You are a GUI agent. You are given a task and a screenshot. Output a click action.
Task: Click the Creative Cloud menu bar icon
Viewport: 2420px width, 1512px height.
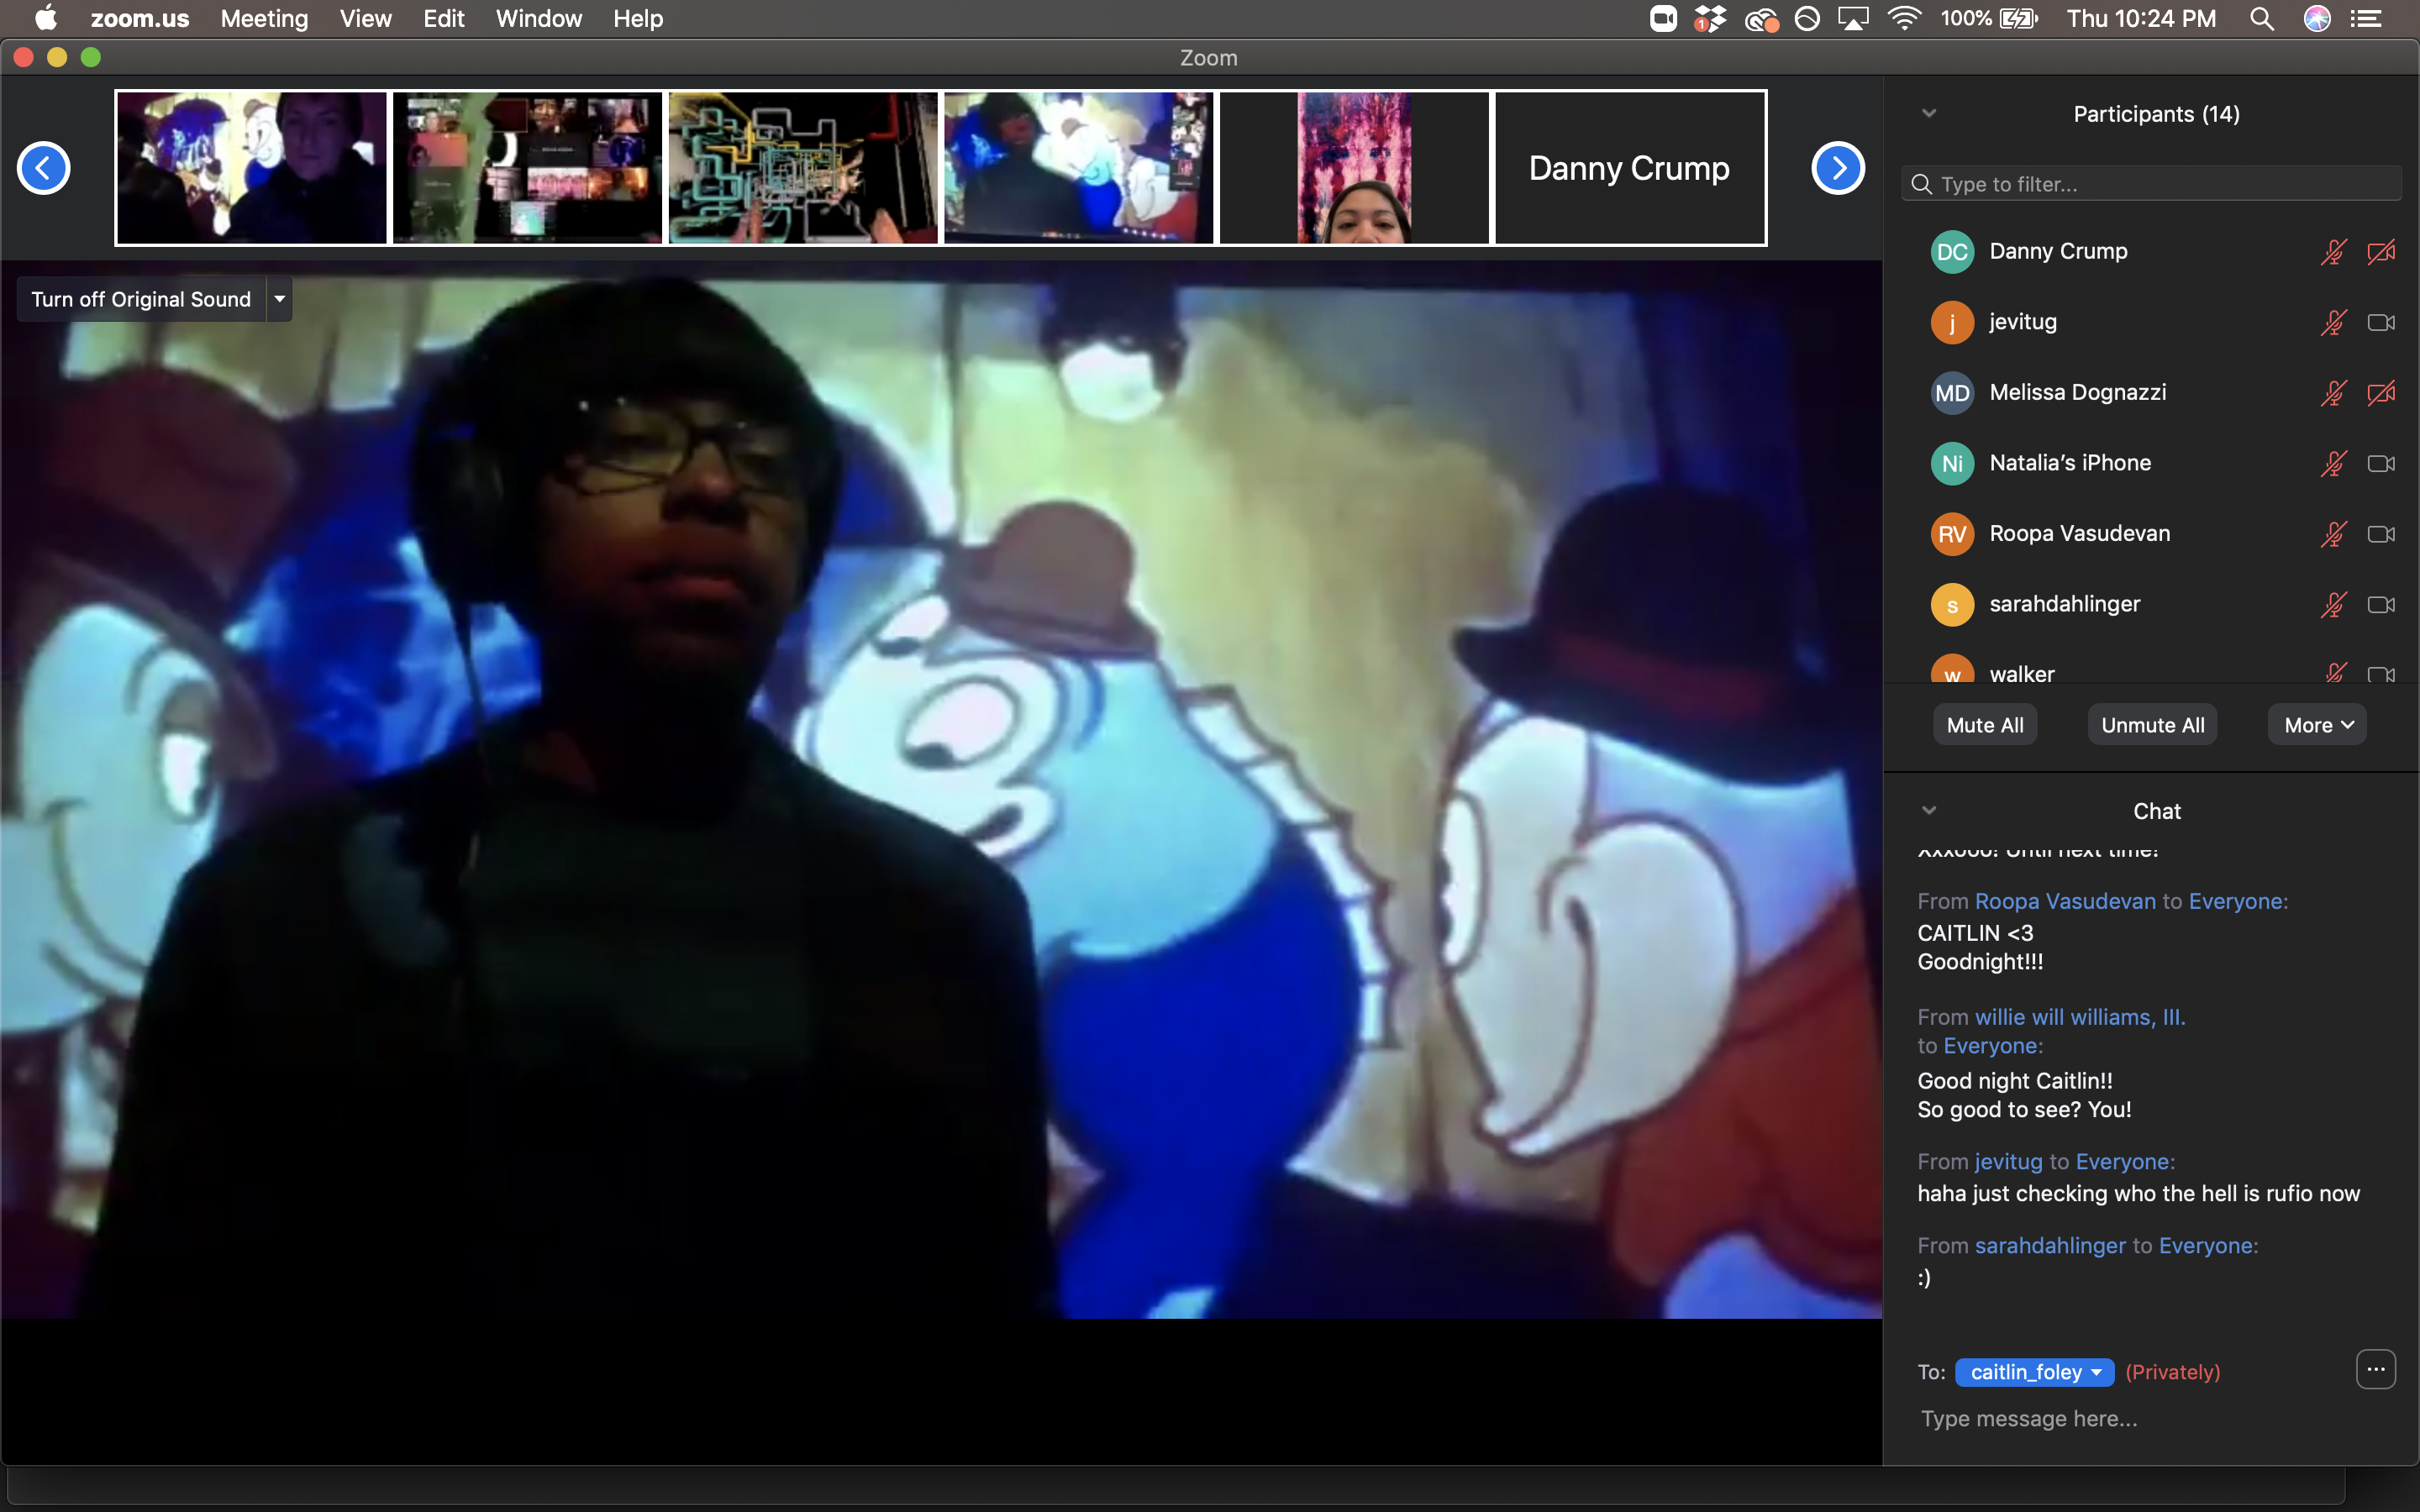(1761, 19)
